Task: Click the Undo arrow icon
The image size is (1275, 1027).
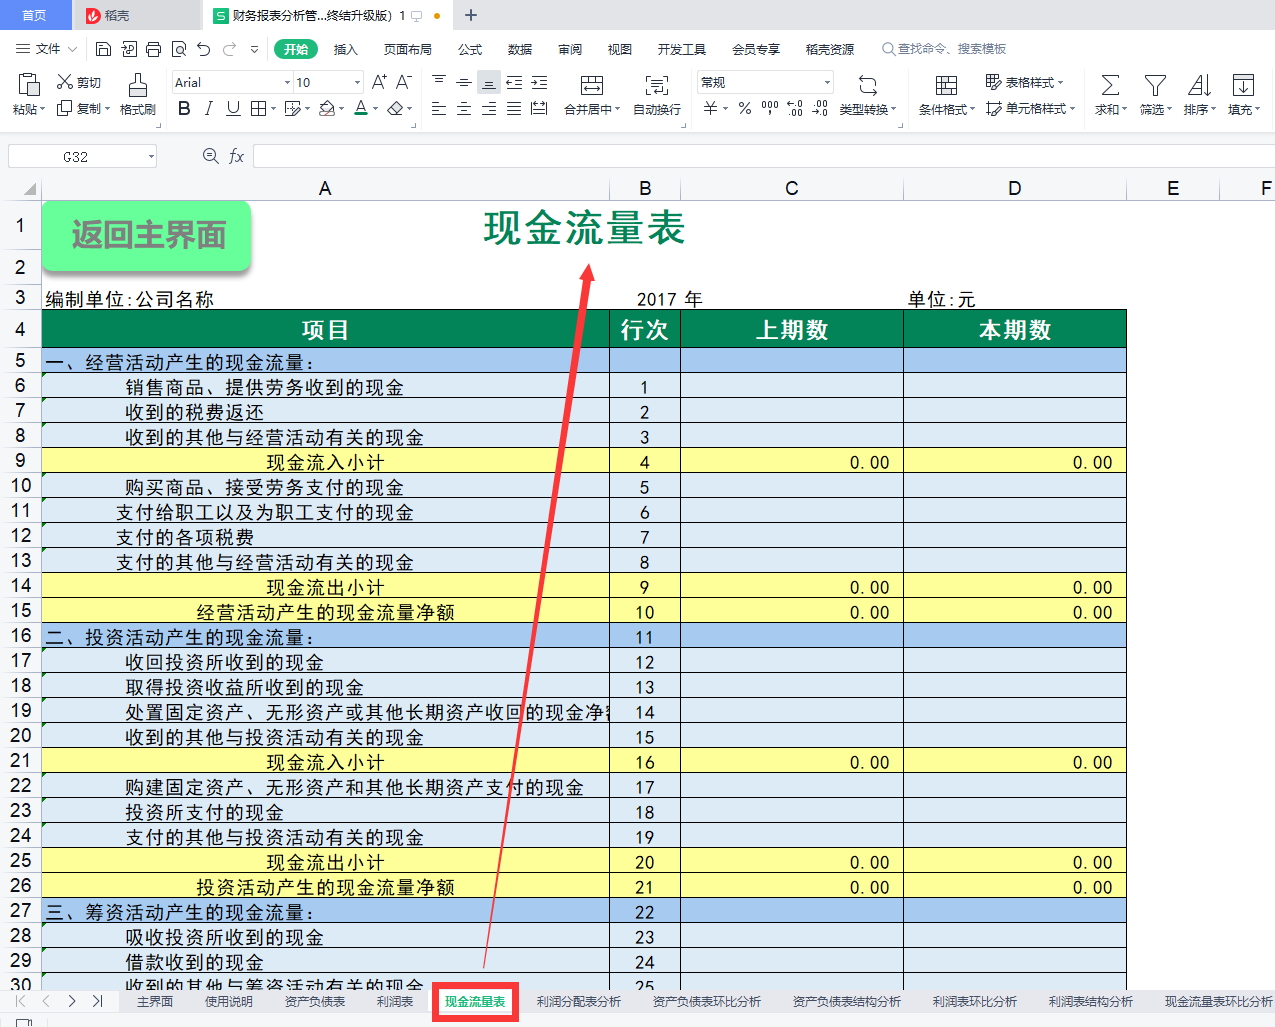Action: (x=204, y=49)
